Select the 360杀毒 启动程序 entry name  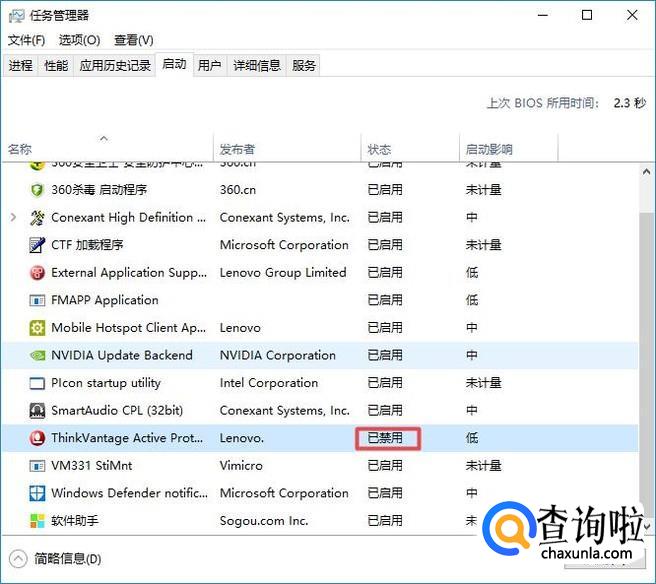pos(99,190)
